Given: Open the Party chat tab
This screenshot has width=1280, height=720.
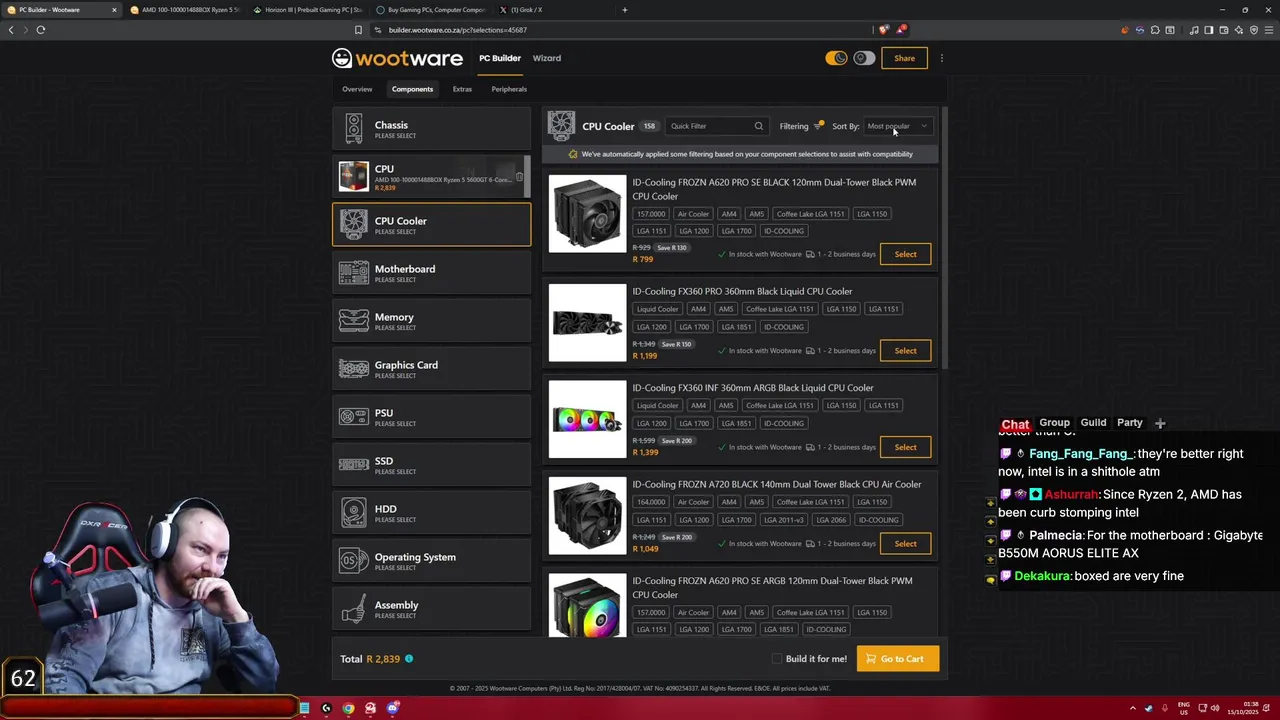Looking at the screenshot, I should coord(1130,423).
